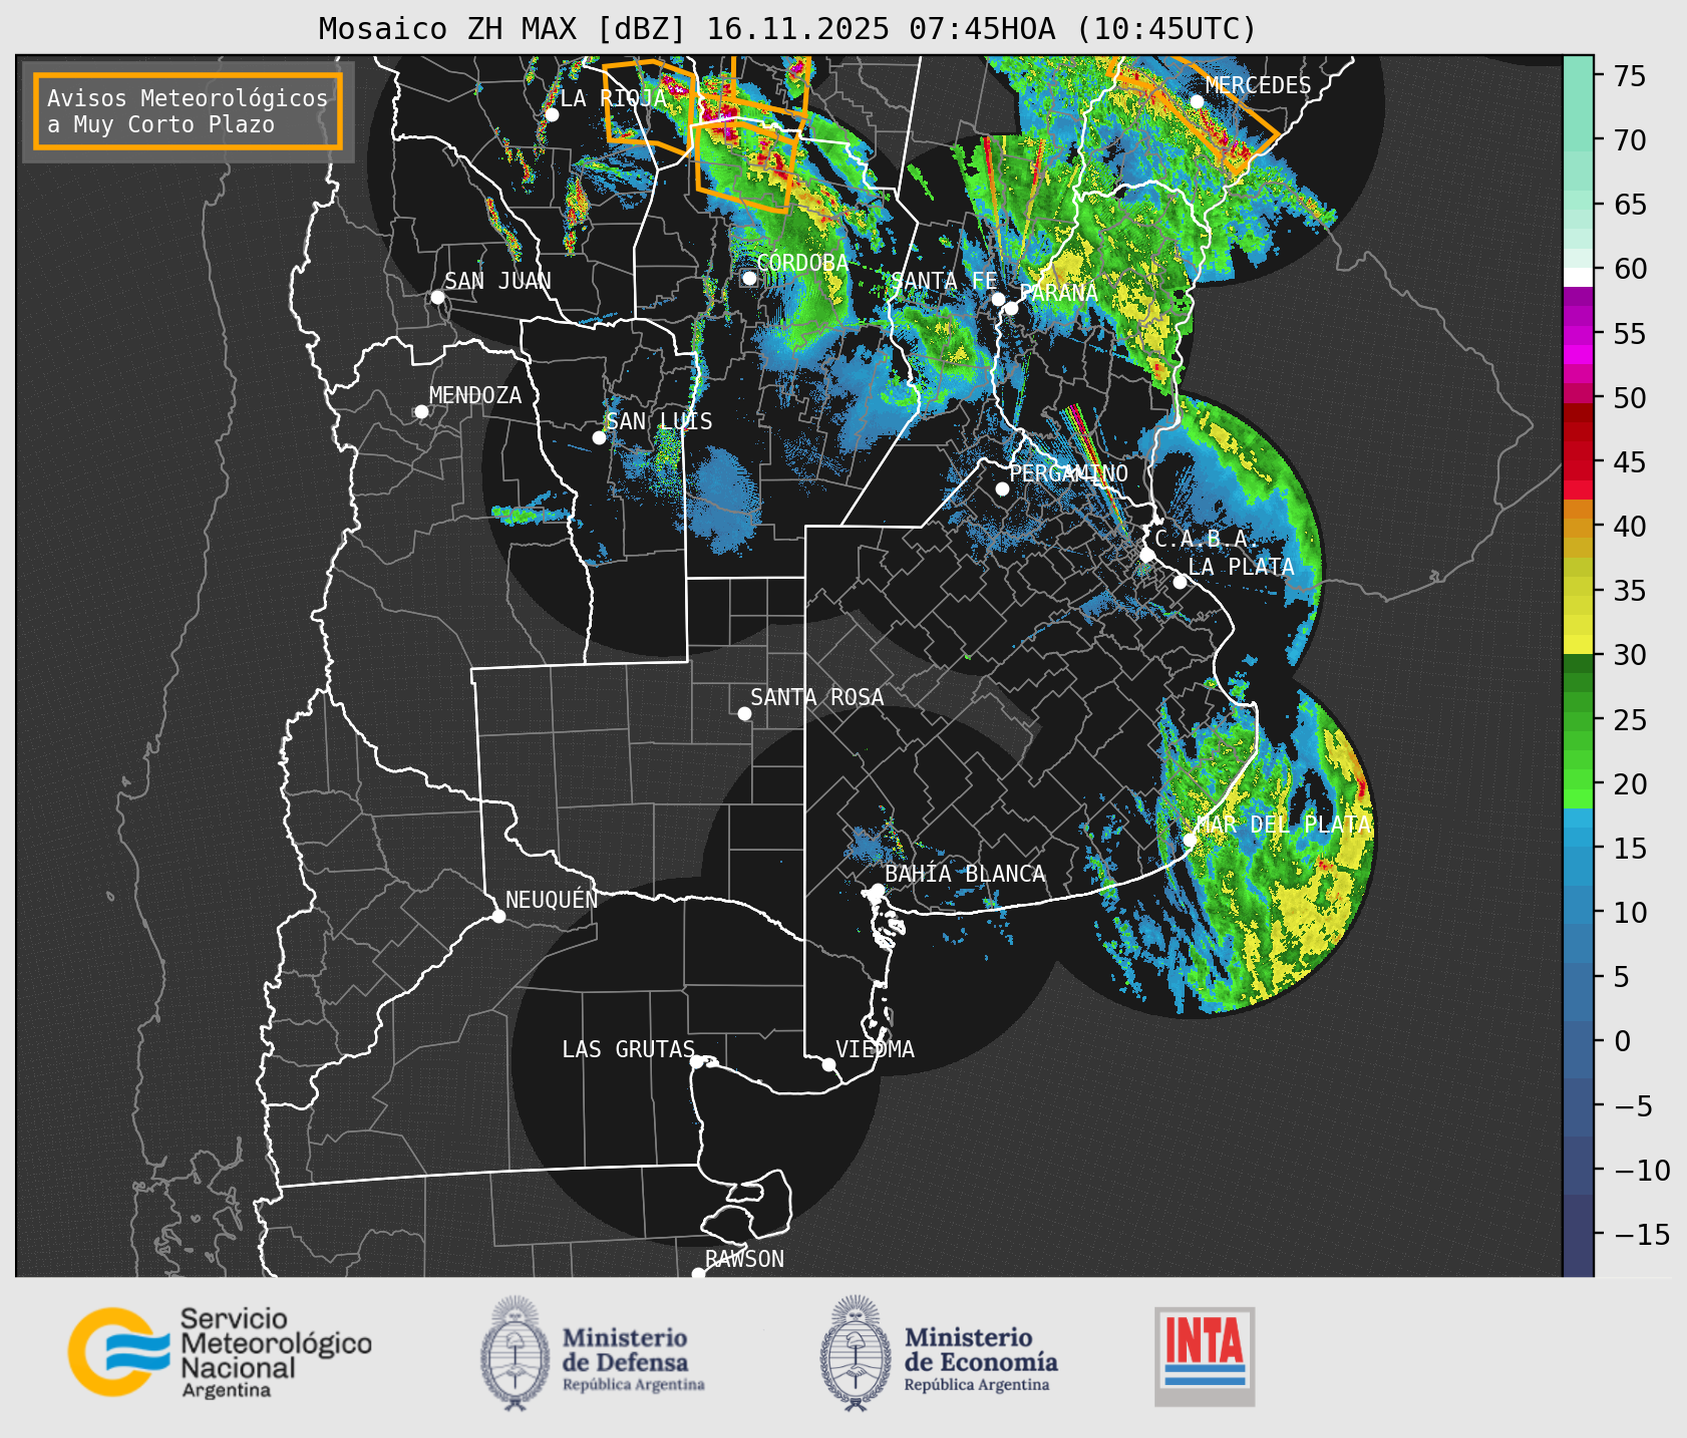1687x1438 pixels.
Task: Select the MERCEDES city marker
Action: click(1197, 101)
